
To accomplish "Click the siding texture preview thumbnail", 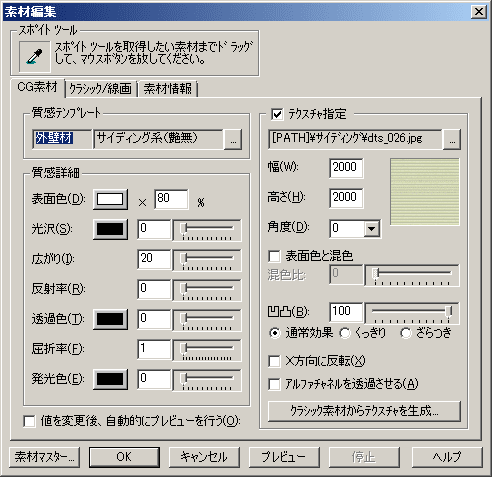I will pos(425,192).
